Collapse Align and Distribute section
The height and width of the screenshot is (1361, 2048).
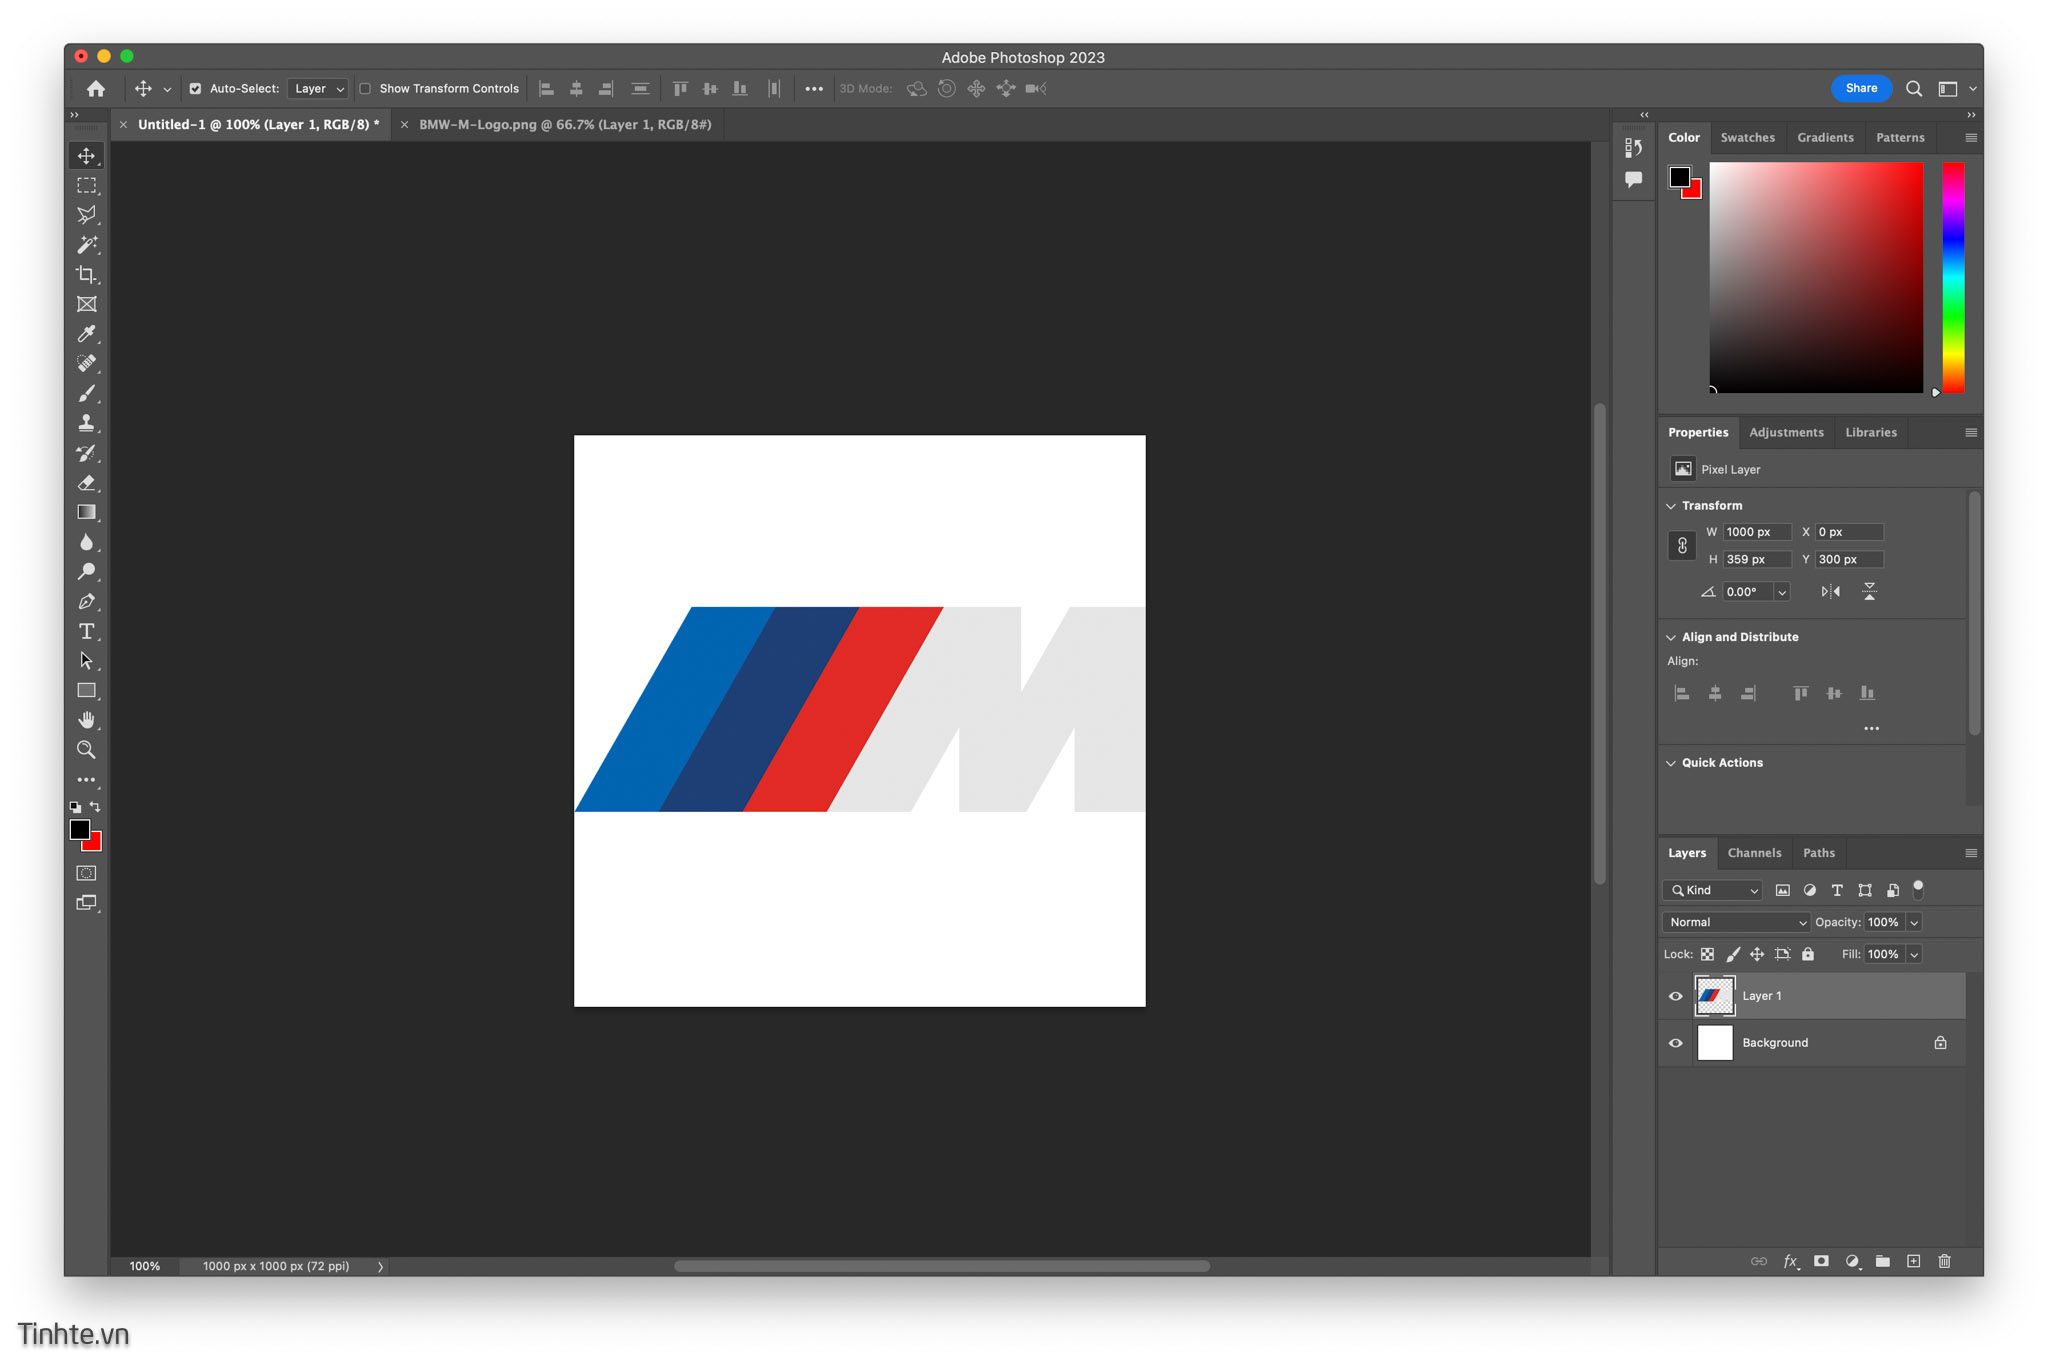1671,637
